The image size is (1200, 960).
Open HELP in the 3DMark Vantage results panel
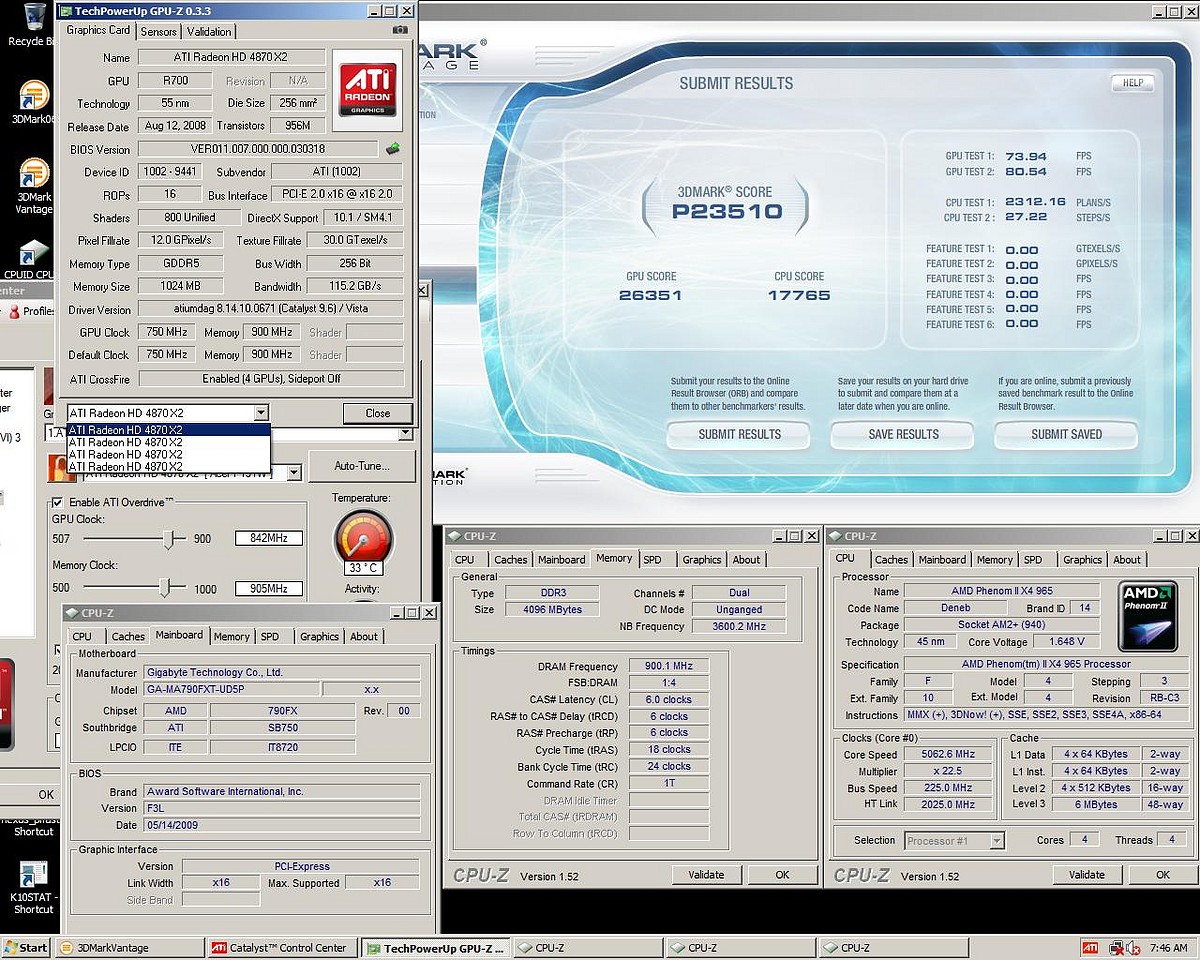pyautogui.click(x=1132, y=83)
